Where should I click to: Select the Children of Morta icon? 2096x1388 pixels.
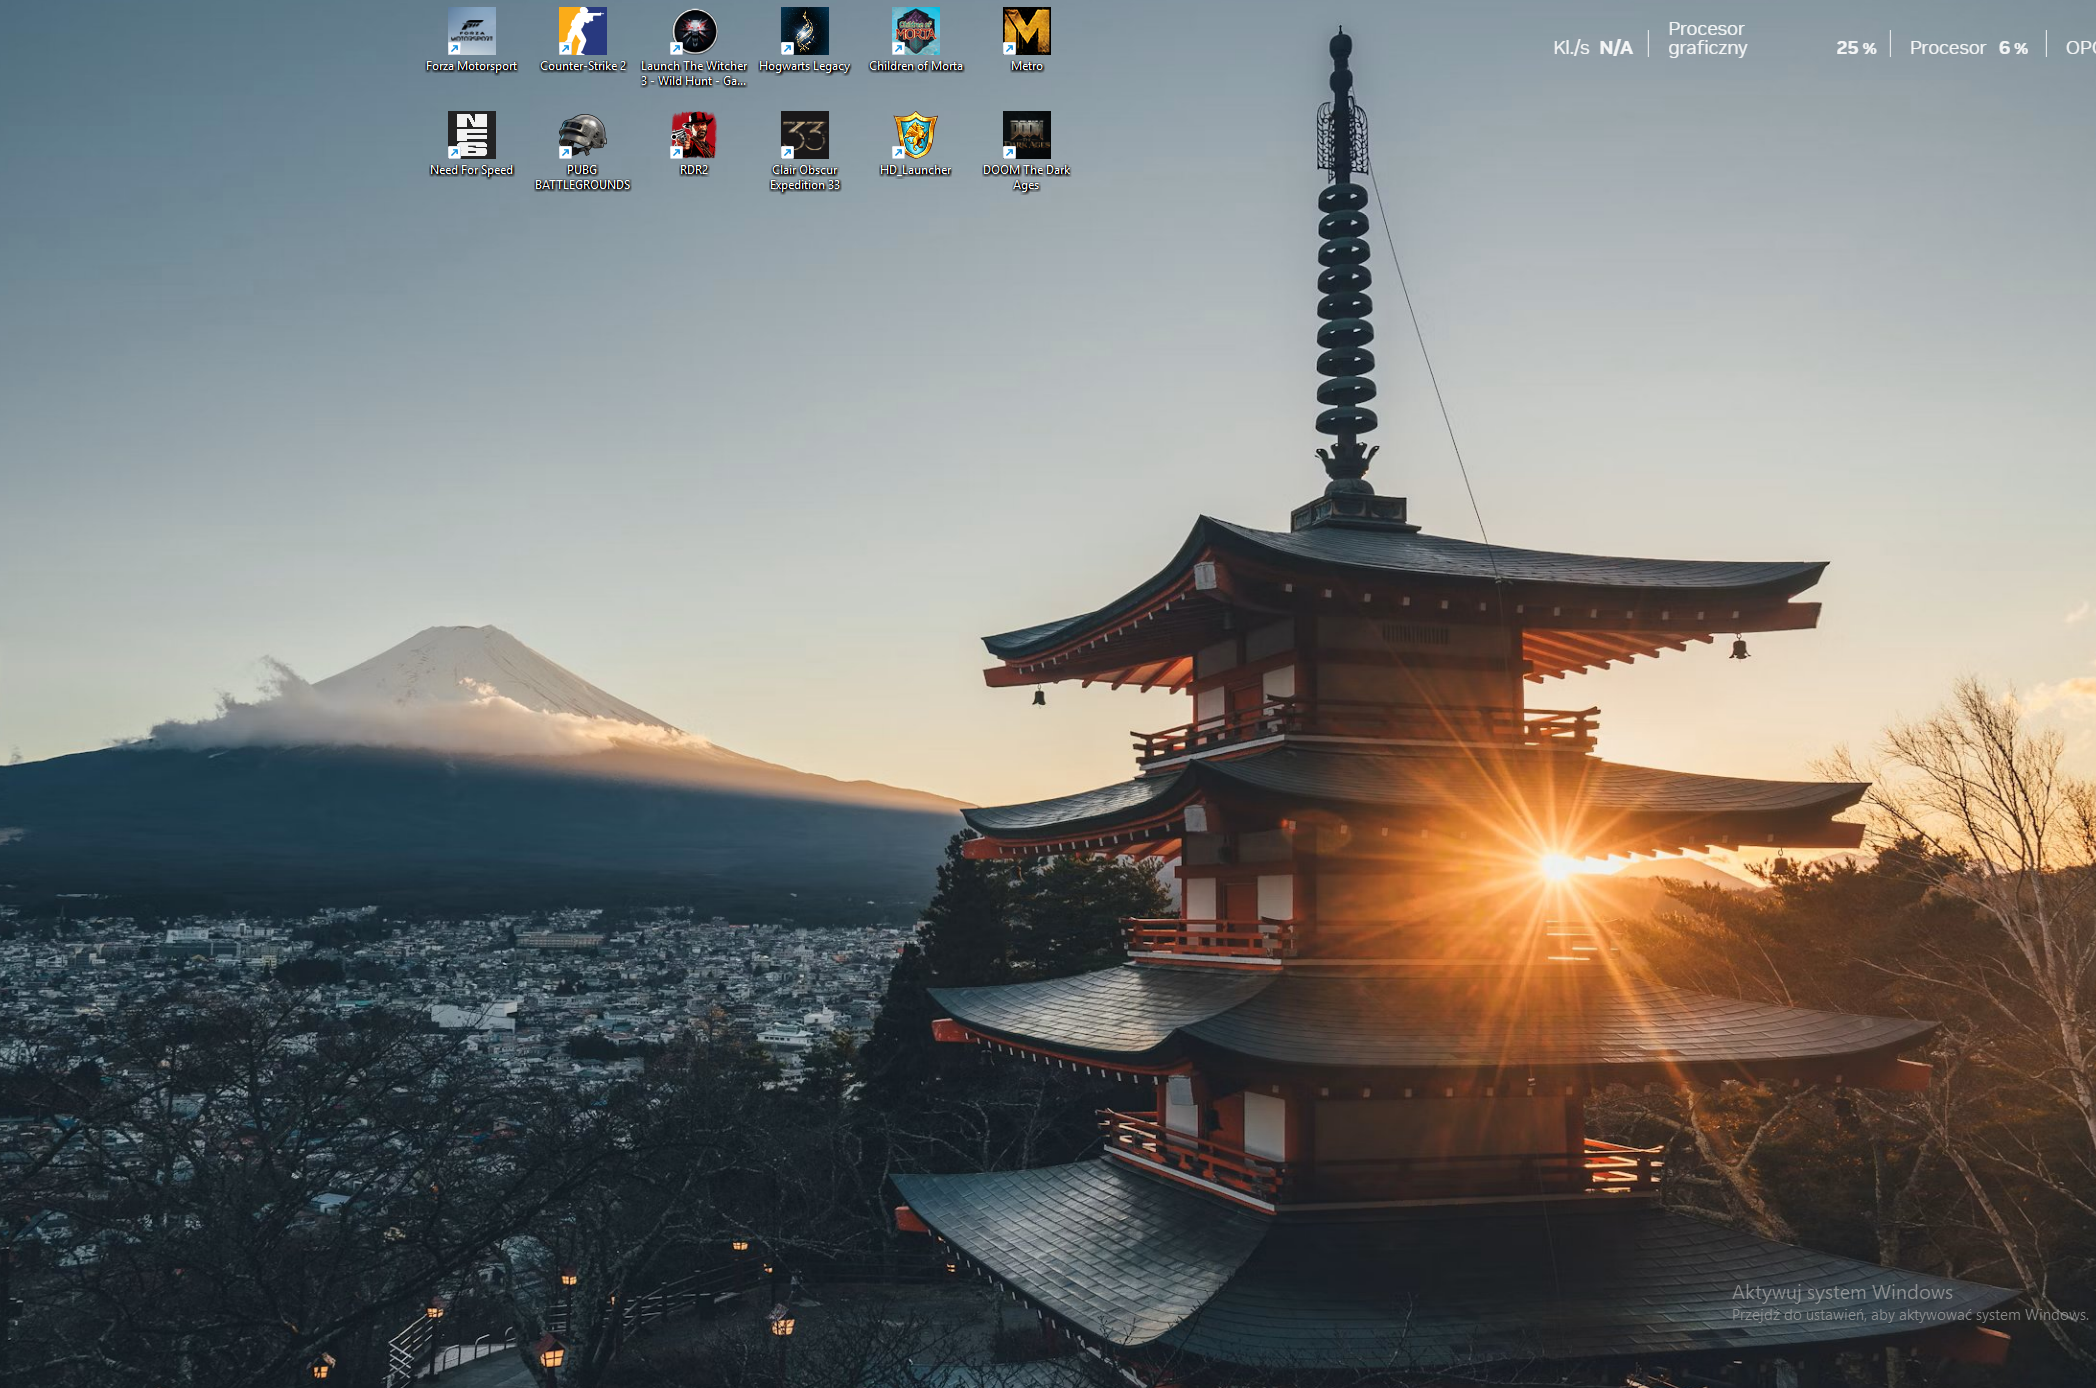point(915,33)
